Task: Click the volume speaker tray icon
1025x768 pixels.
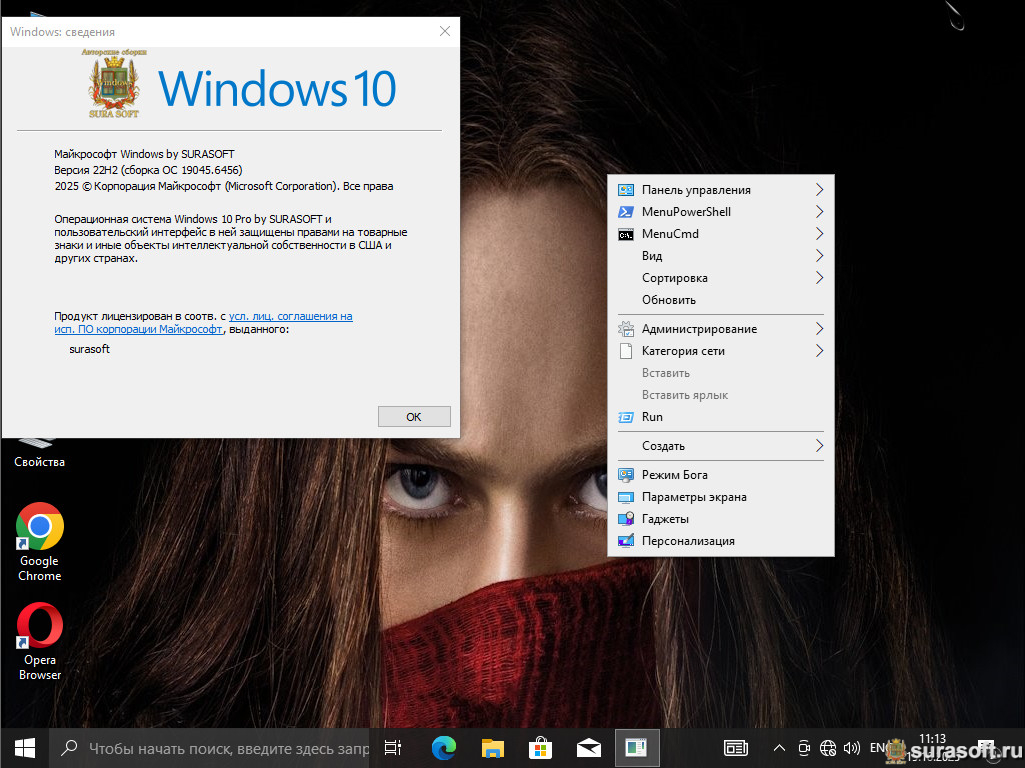Action: point(852,747)
